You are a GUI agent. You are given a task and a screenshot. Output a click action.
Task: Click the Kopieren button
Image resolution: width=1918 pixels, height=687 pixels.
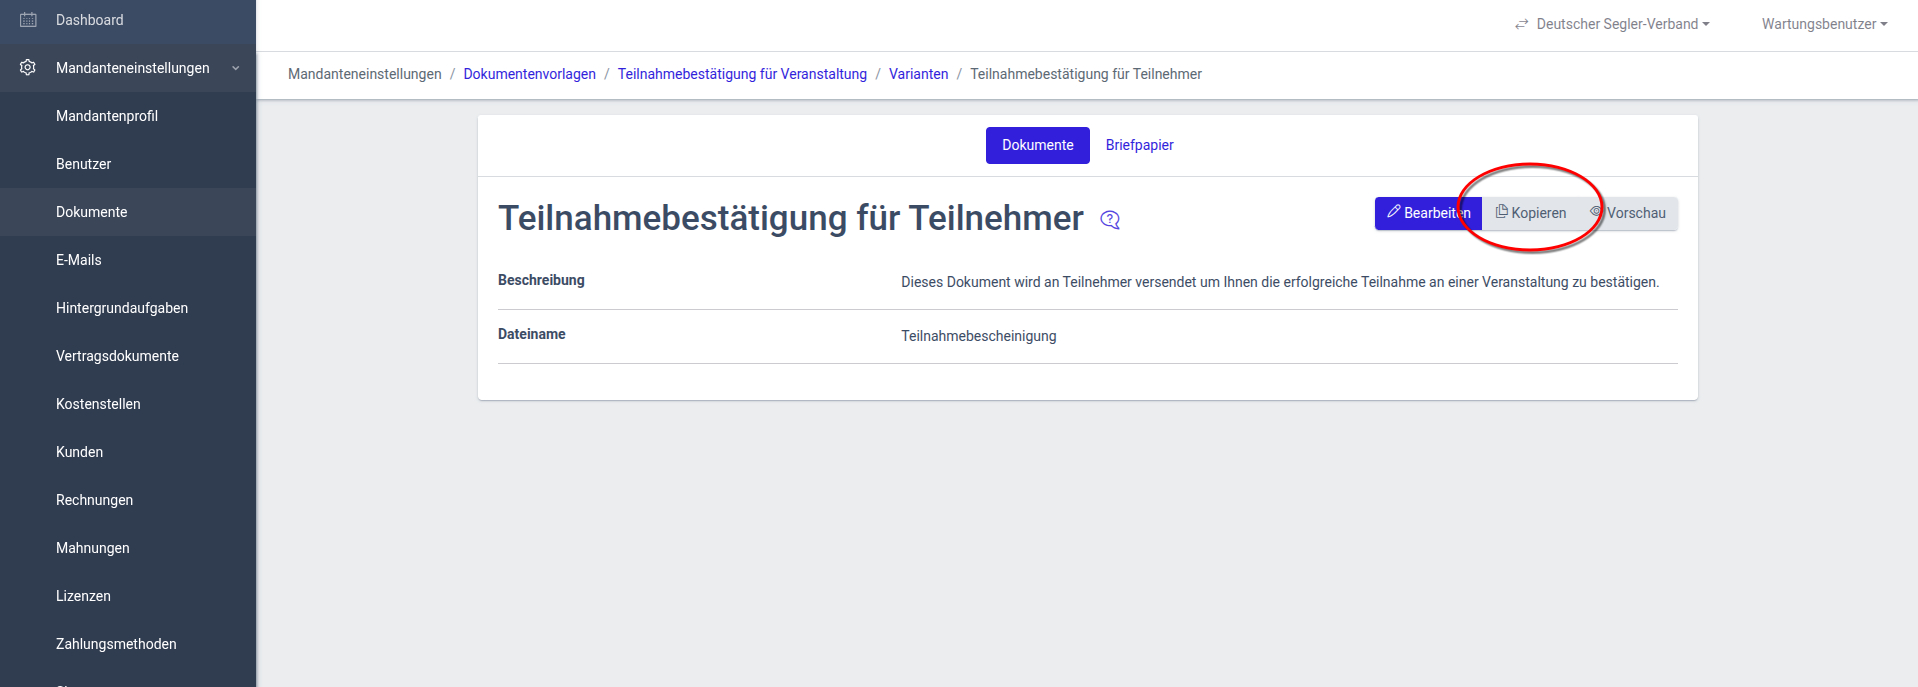(1531, 213)
